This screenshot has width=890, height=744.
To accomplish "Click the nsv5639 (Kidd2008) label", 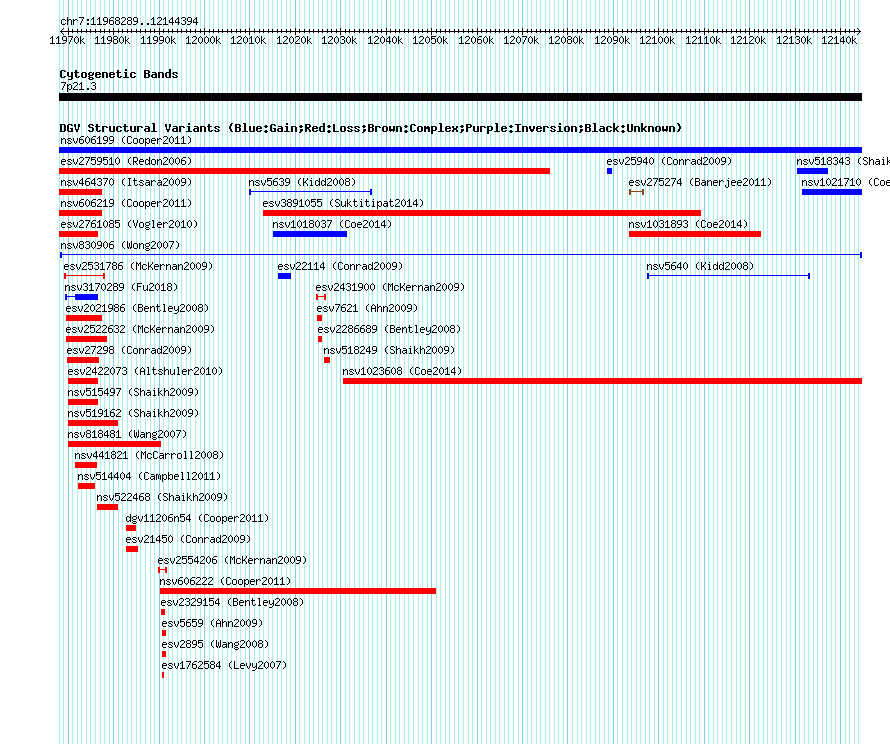I will pyautogui.click(x=302, y=182).
